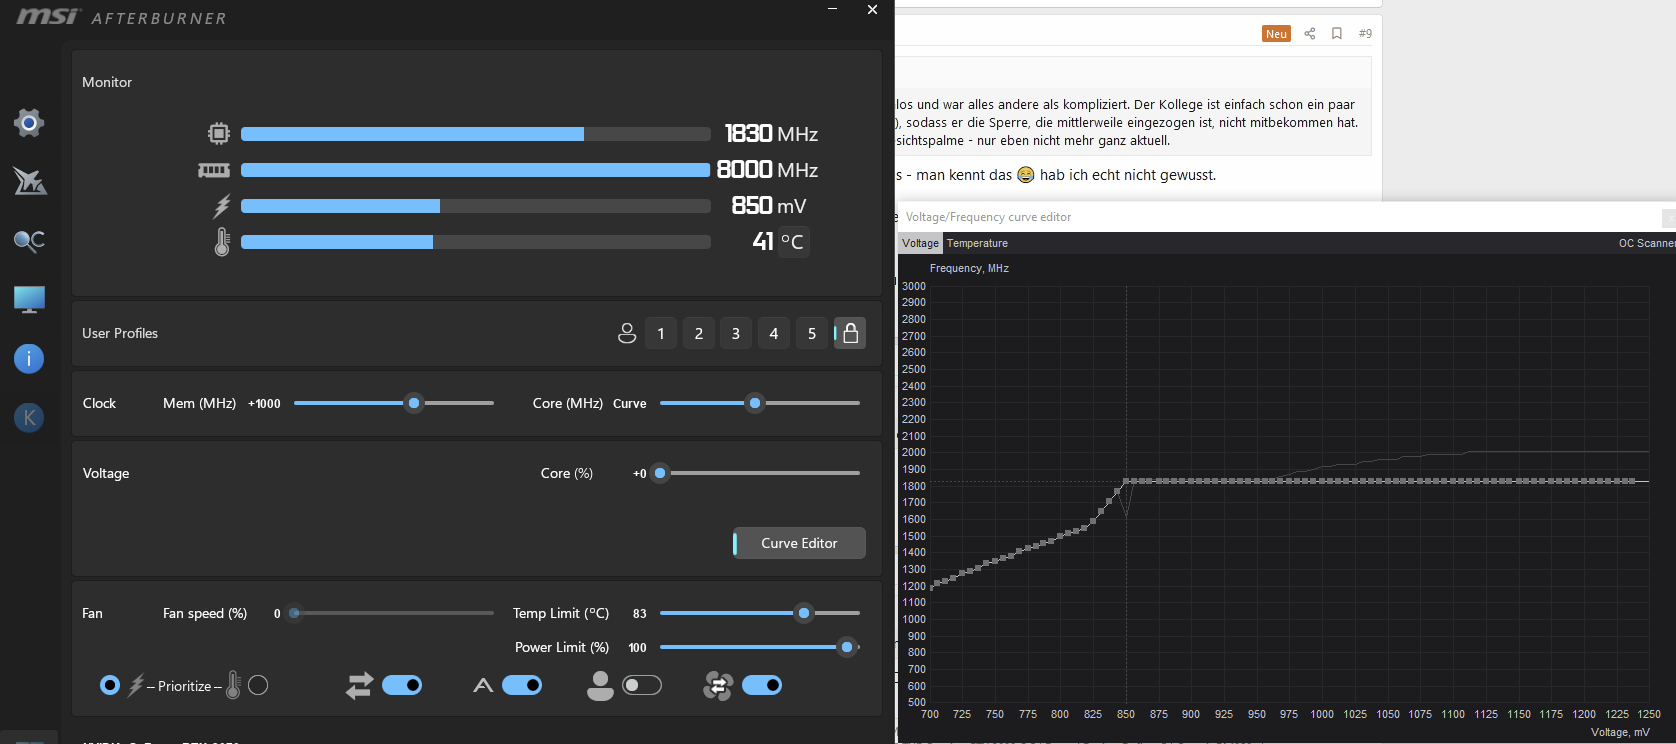Adjust the Temp Limit slider

[x=804, y=613]
